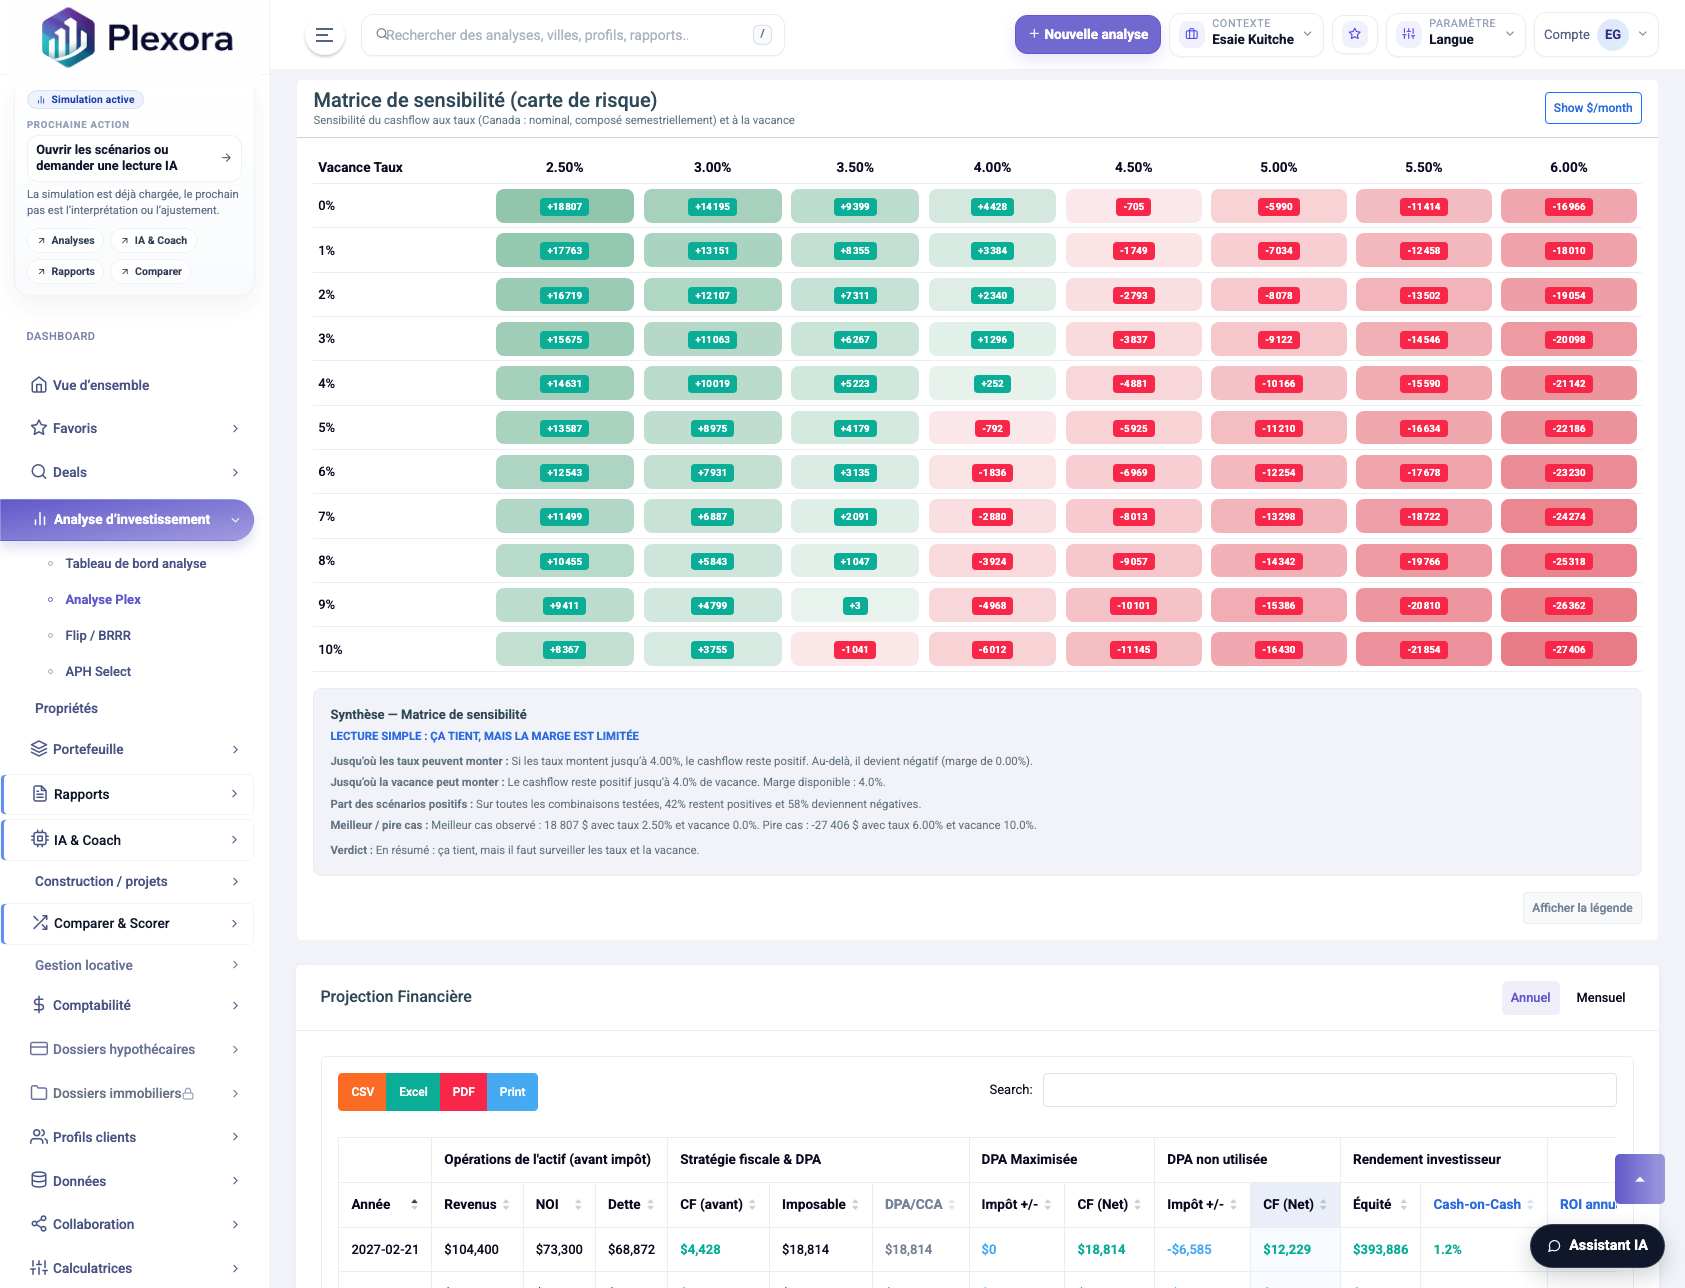This screenshot has width=1685, height=1288.
Task: Toggle the Show $/month display
Action: (x=1592, y=108)
